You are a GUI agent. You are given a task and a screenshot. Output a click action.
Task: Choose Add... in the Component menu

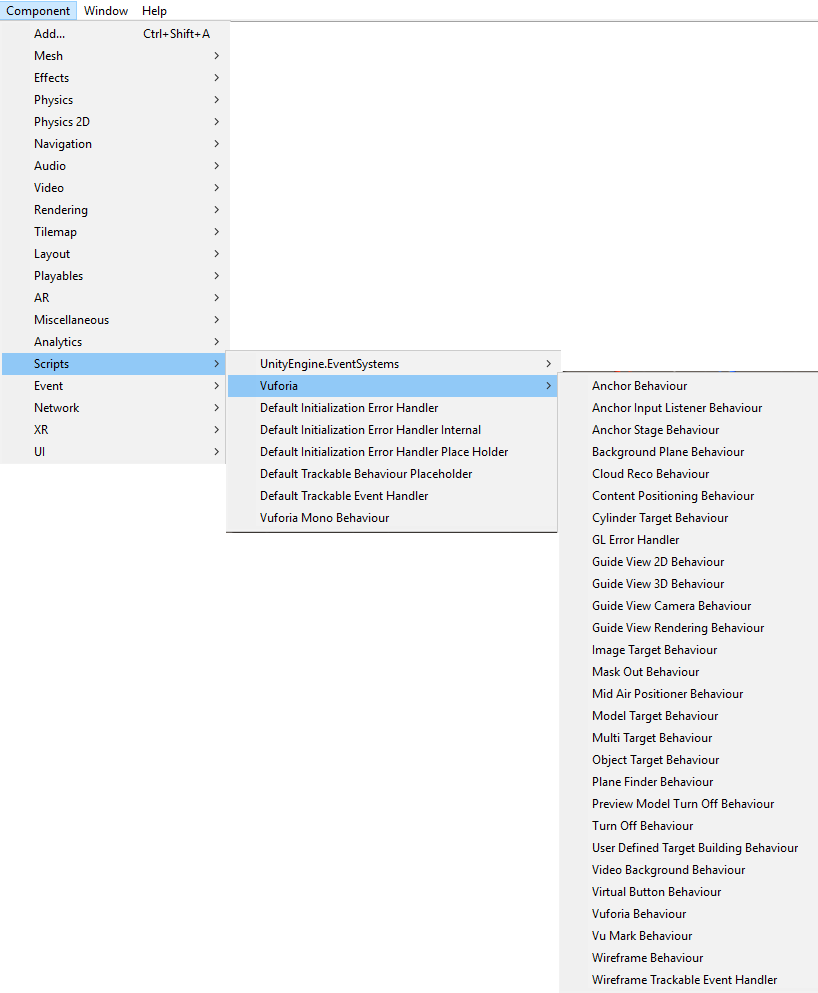point(114,34)
